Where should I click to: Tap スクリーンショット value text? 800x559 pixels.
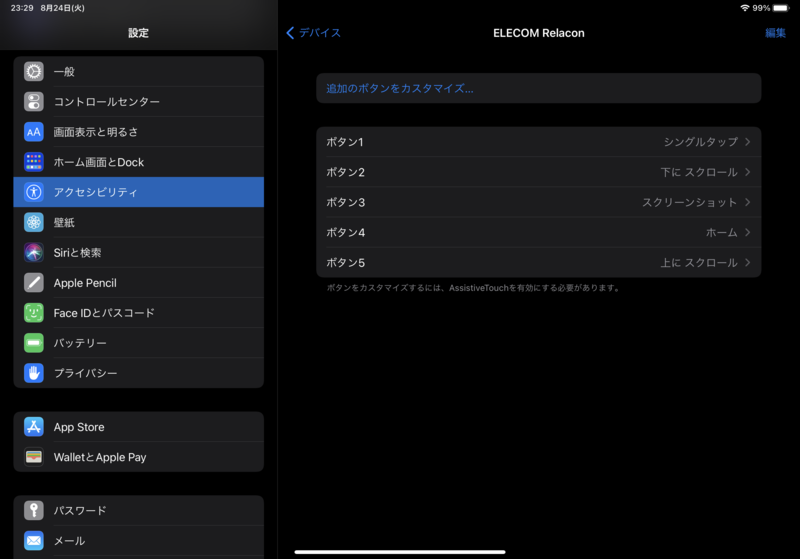(x=690, y=202)
